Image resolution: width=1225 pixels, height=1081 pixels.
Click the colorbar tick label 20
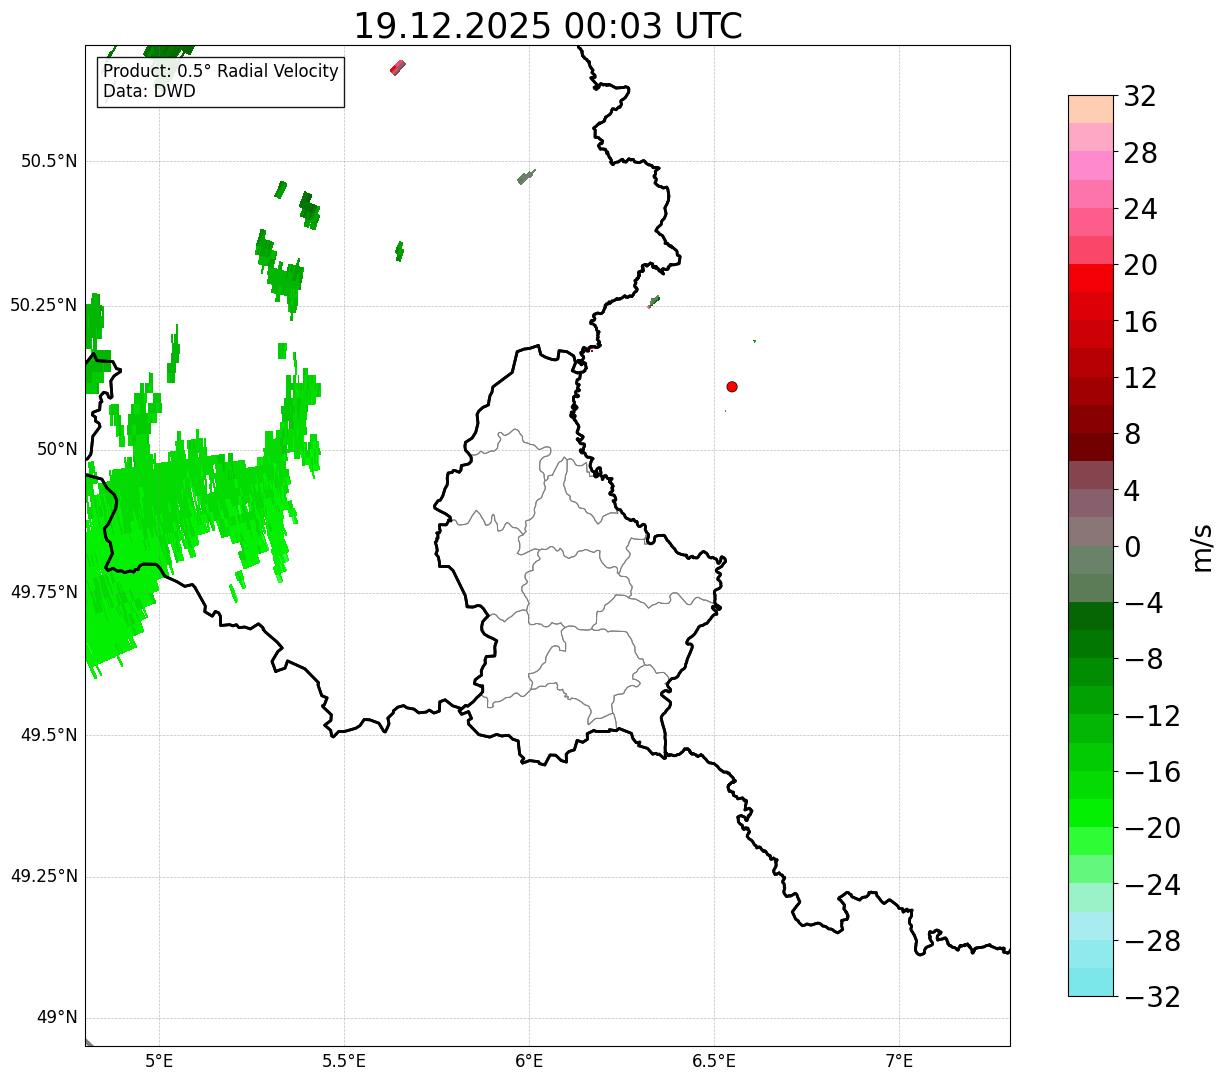coord(1140,266)
